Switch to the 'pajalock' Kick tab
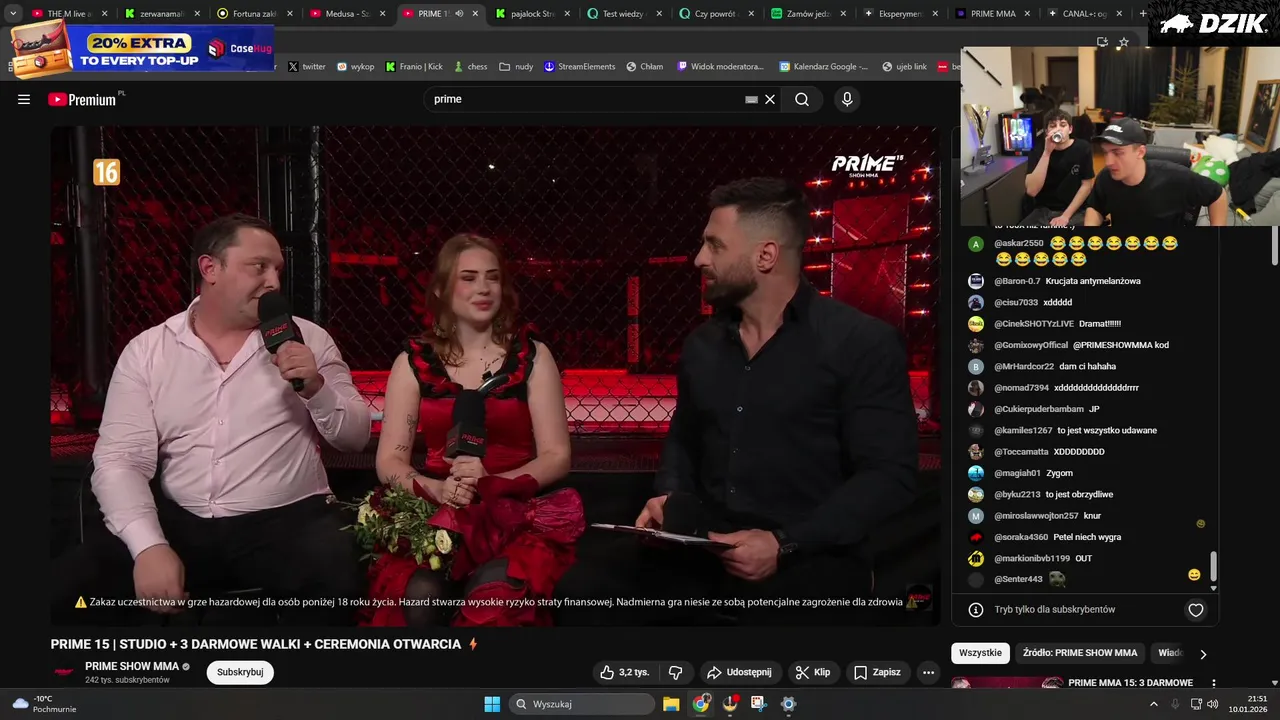 (531, 14)
